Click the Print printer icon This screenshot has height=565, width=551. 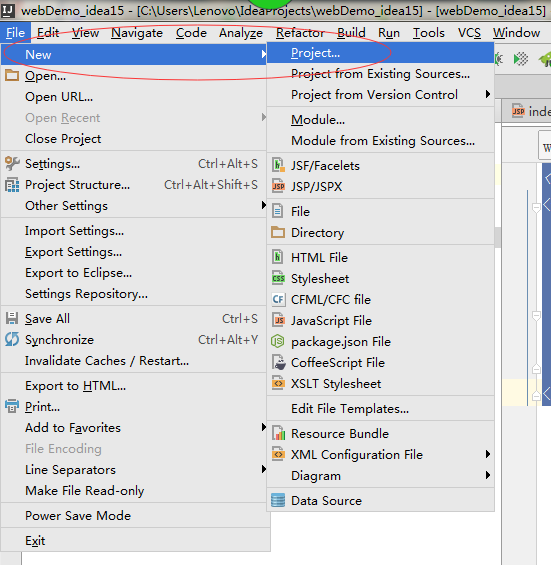[x=12, y=406]
